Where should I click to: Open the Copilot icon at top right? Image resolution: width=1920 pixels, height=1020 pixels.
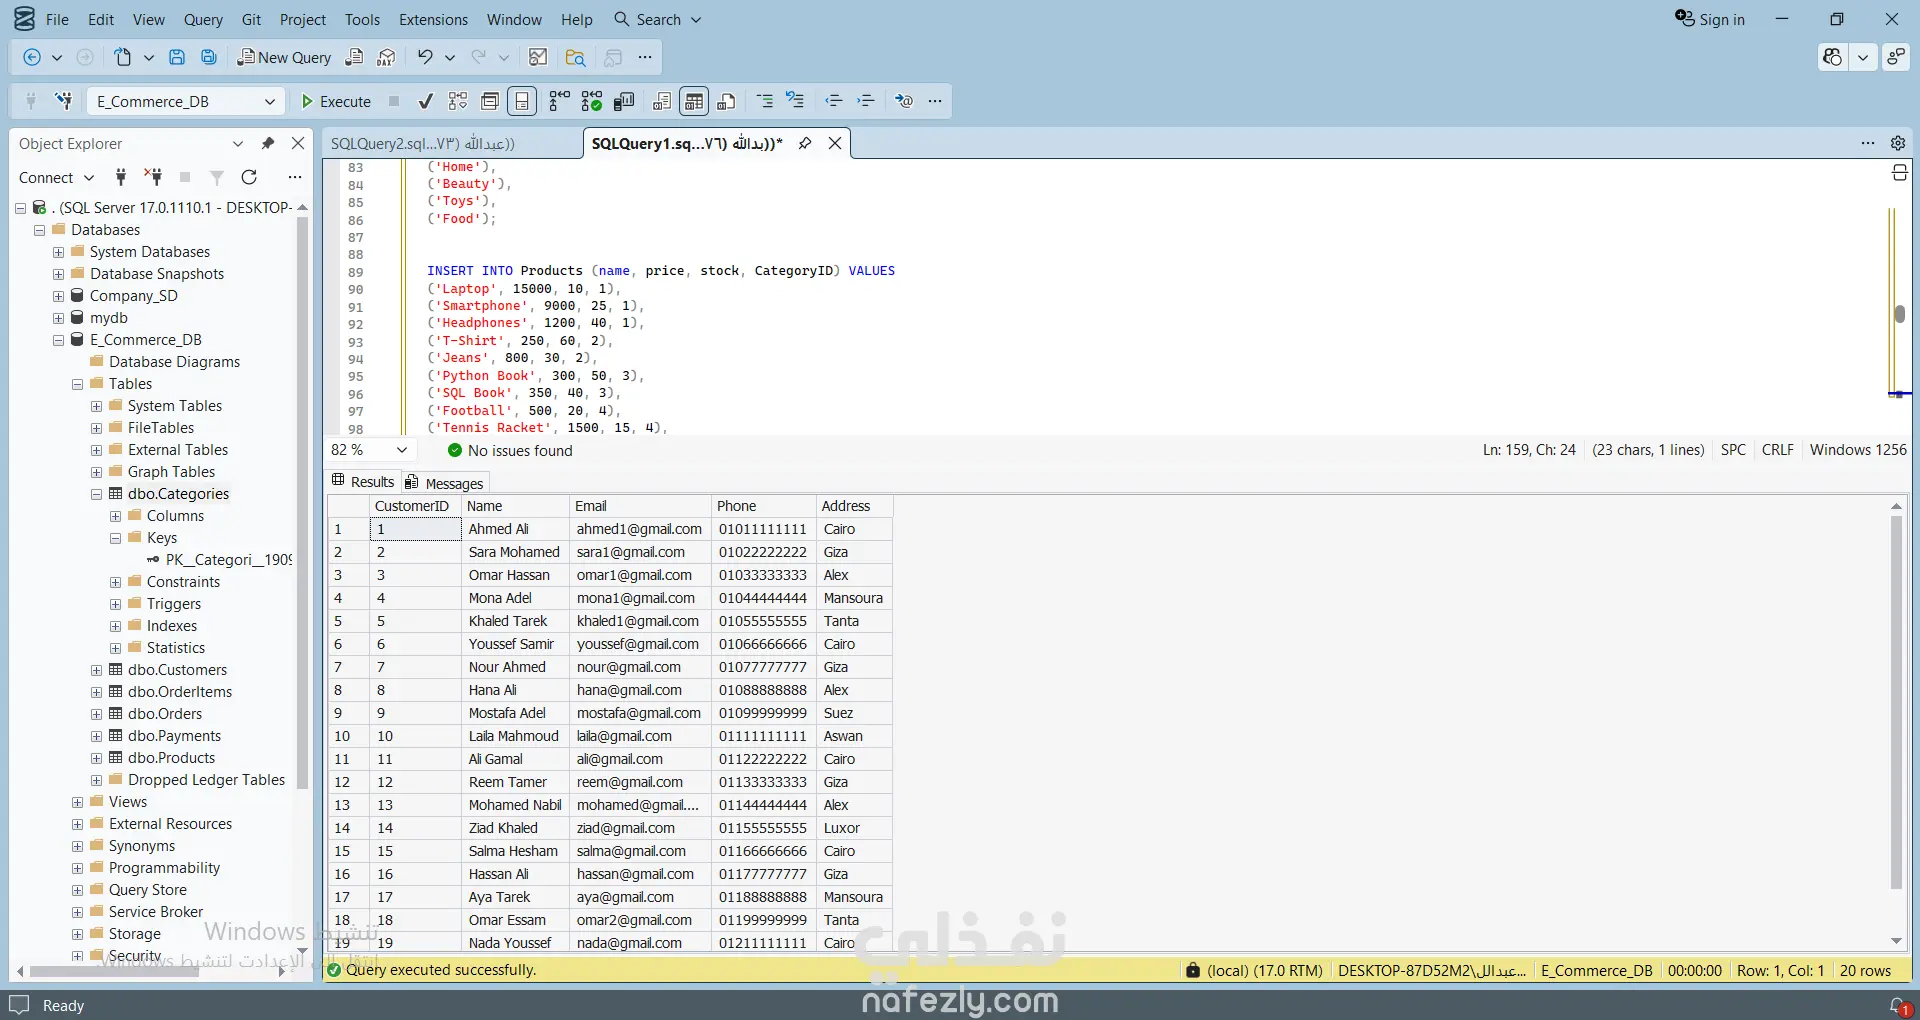(1832, 57)
